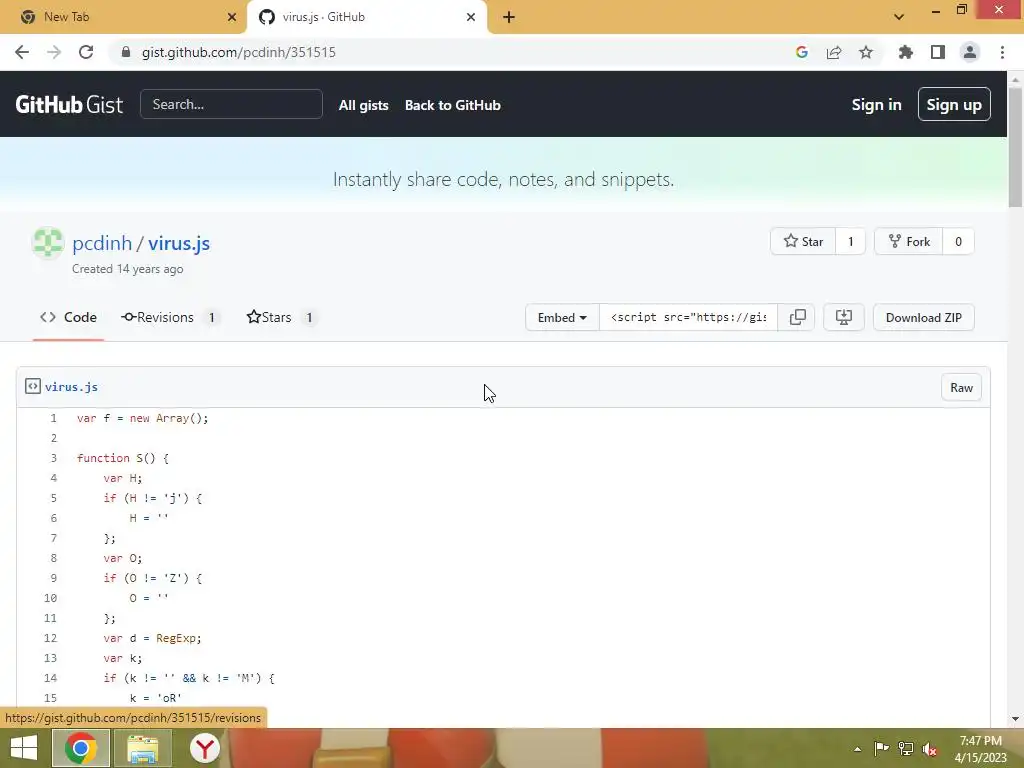Click the network tray icon
This screenshot has height=768, width=1024.
(906, 748)
